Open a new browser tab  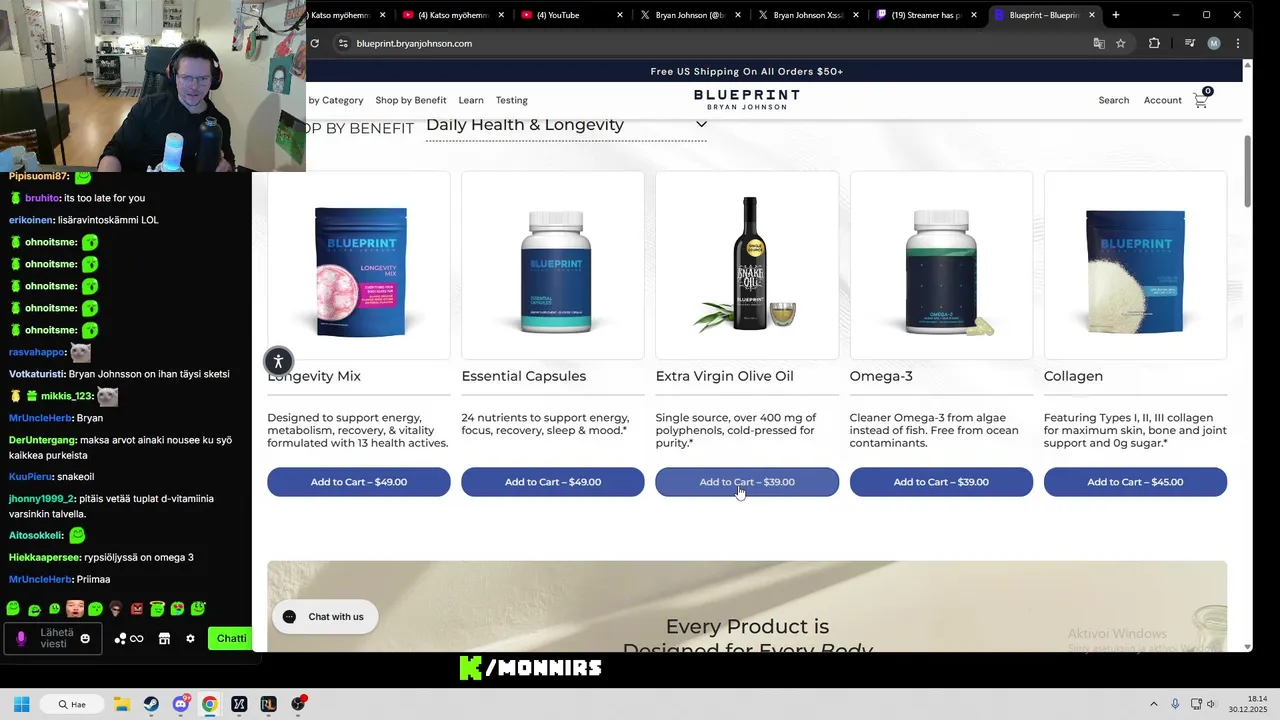1116,15
